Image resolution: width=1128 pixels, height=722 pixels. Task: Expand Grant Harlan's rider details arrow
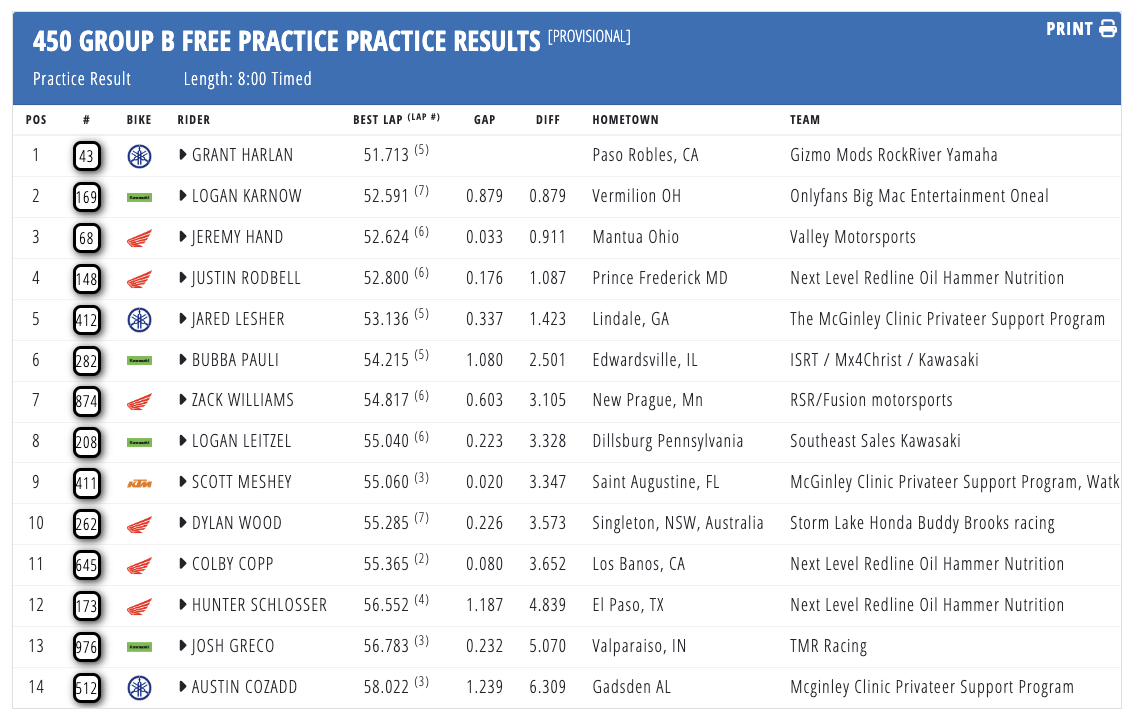pos(183,155)
